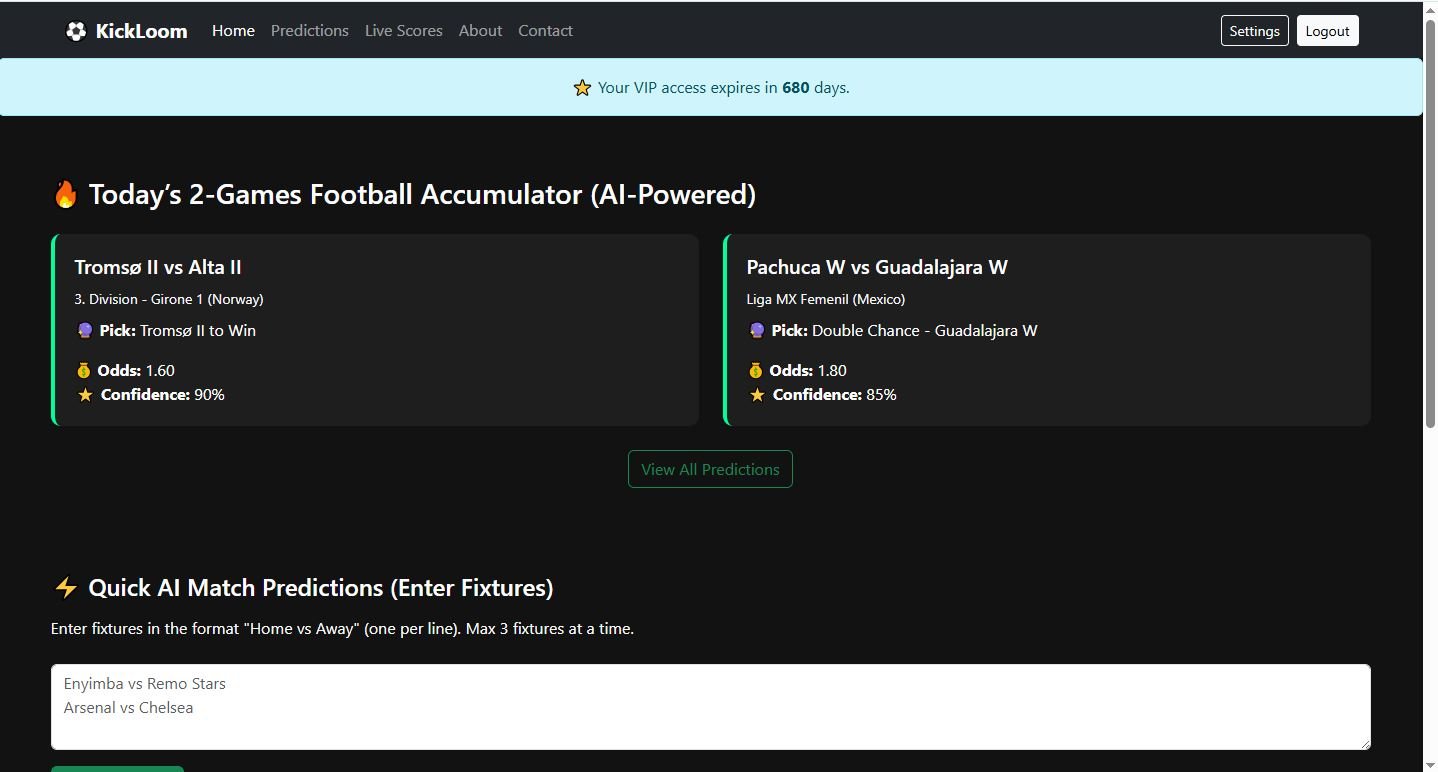
Task: Click the page vertical scrollbar thumb
Action: [1430, 220]
